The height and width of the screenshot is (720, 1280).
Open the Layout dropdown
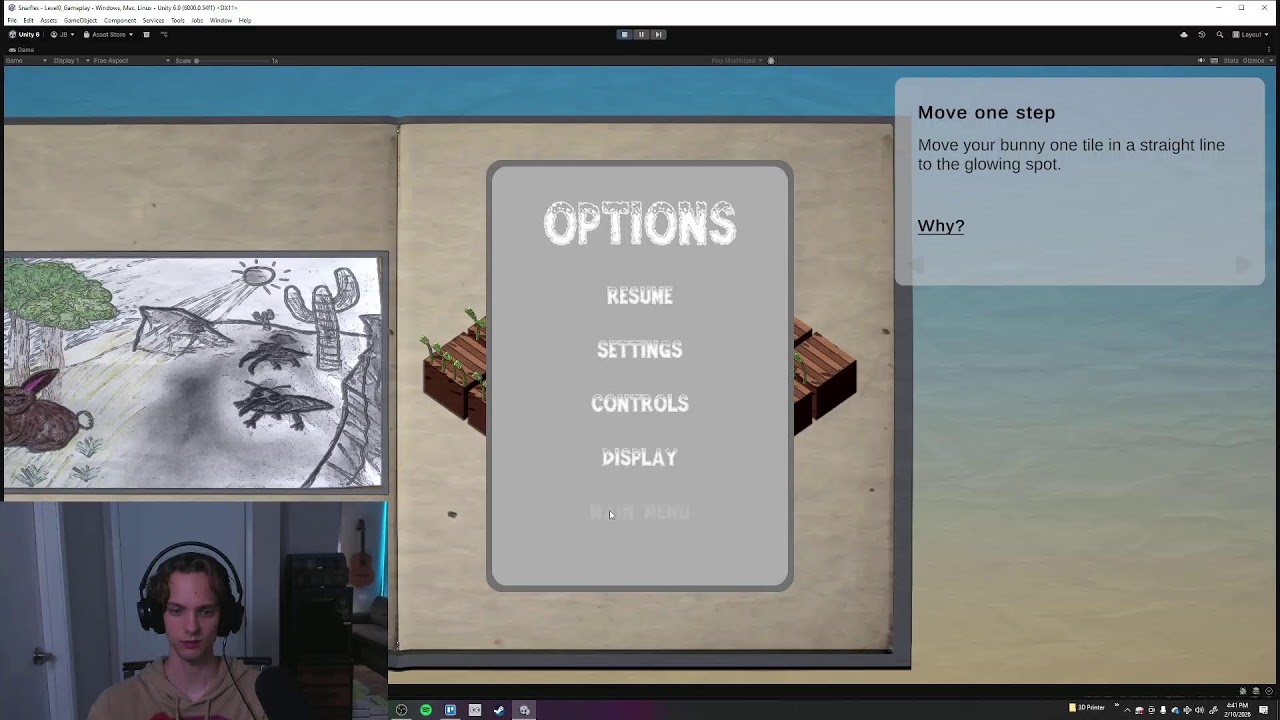1252,34
